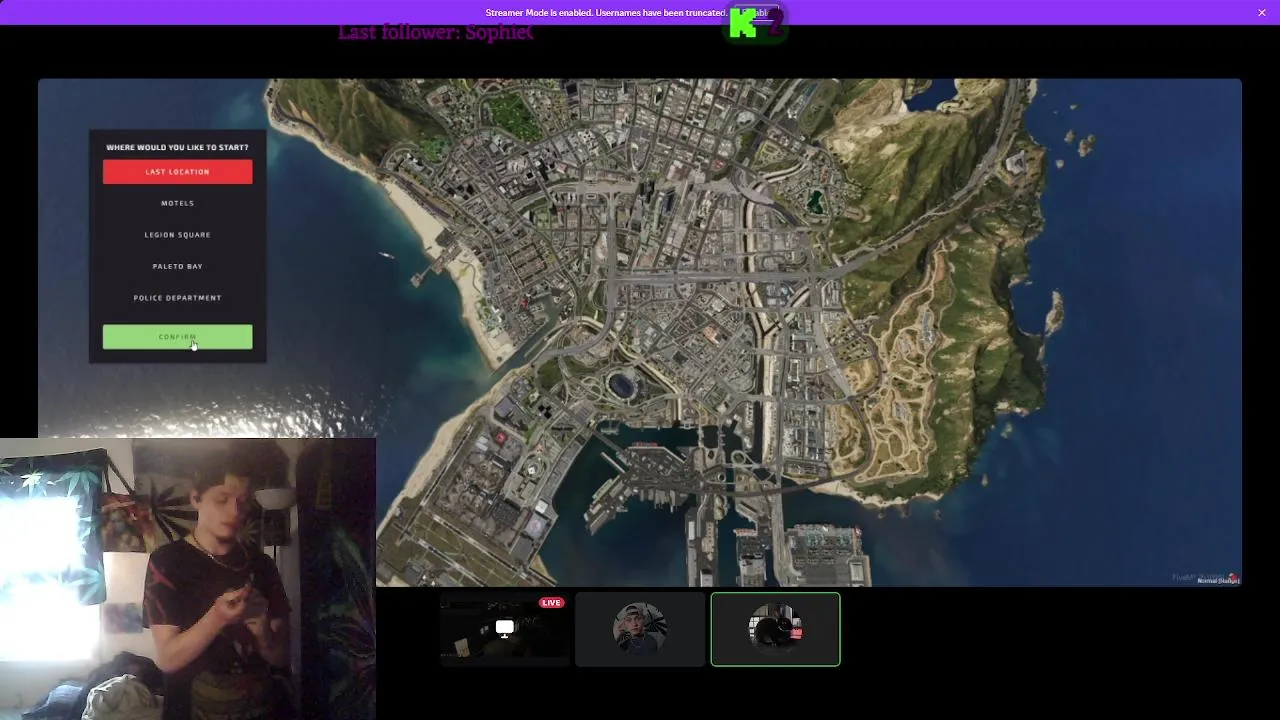
Task: Click the red LIVE badge
Action: 551,603
